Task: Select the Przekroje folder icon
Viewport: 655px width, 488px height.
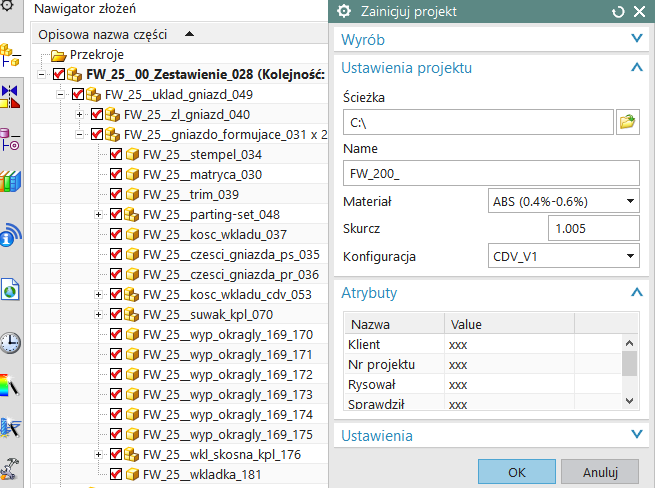Action: pos(58,55)
